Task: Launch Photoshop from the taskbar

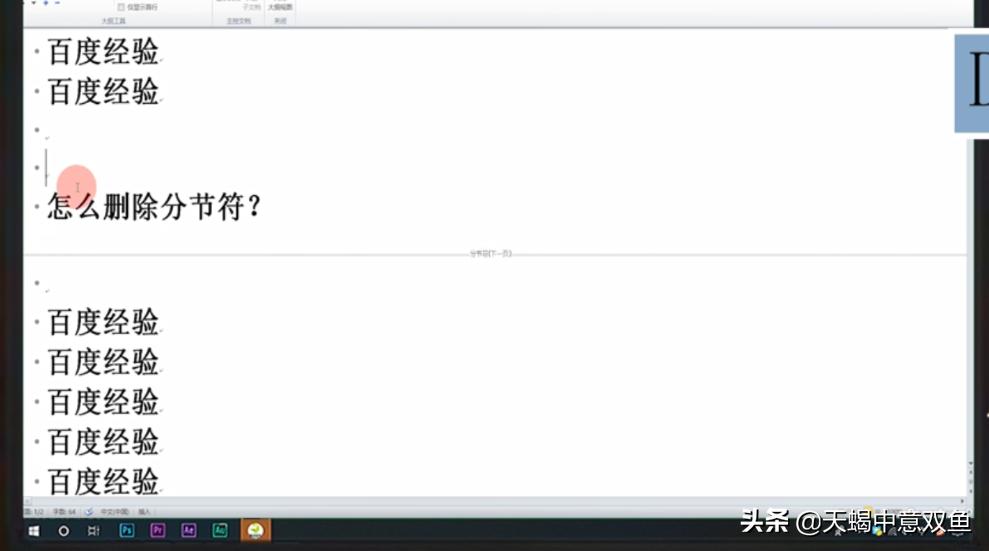Action: pyautogui.click(x=127, y=530)
